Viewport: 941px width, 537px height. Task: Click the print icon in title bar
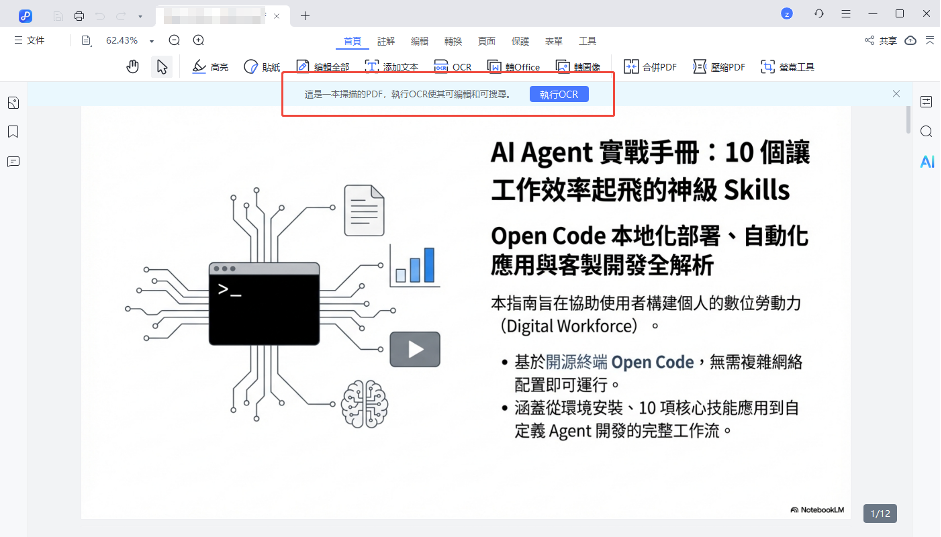pyautogui.click(x=79, y=15)
